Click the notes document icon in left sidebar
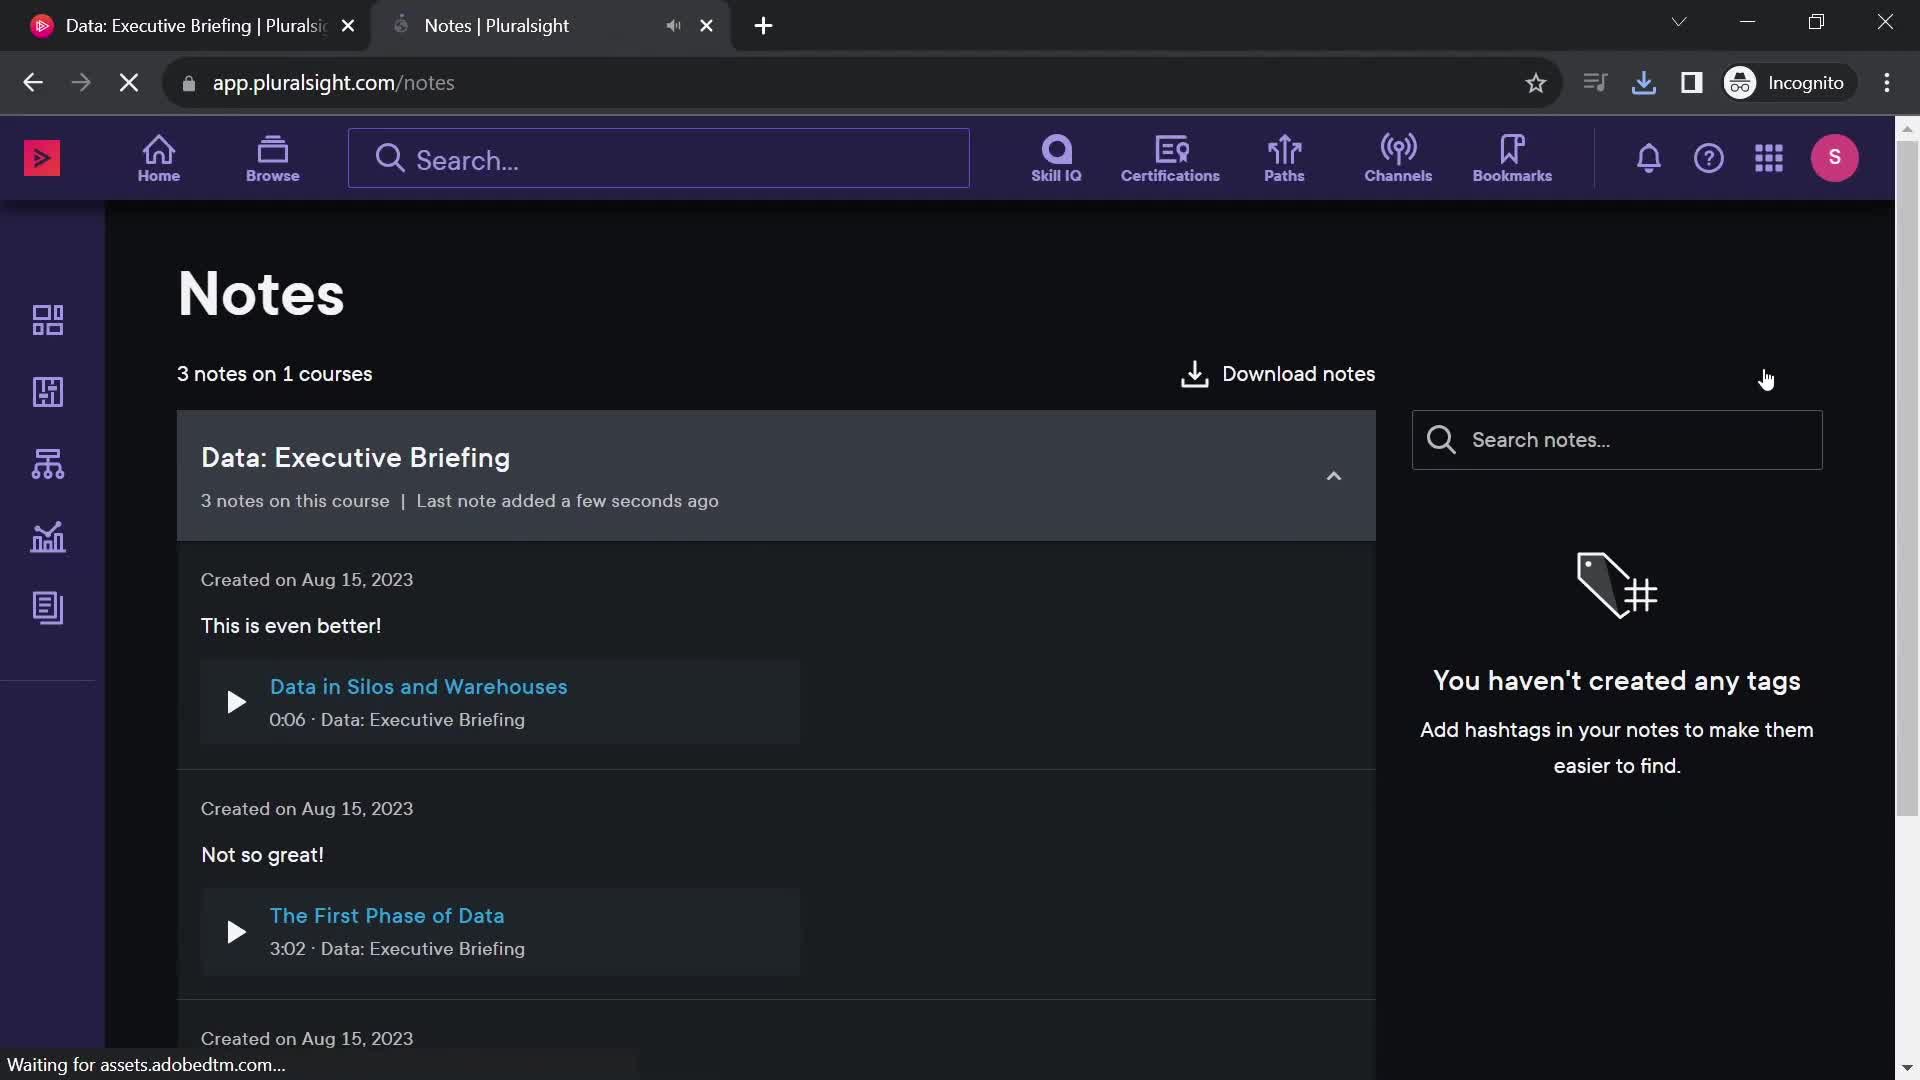This screenshot has width=1920, height=1080. click(x=48, y=608)
